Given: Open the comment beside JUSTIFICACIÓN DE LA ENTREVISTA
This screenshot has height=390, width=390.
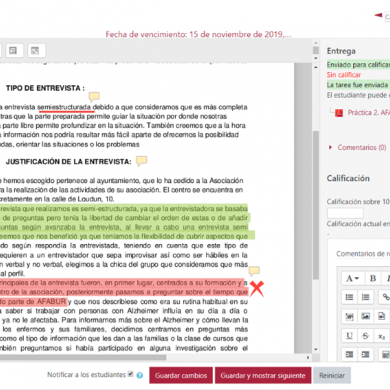Looking at the screenshot, I should pyautogui.click(x=141, y=161).
